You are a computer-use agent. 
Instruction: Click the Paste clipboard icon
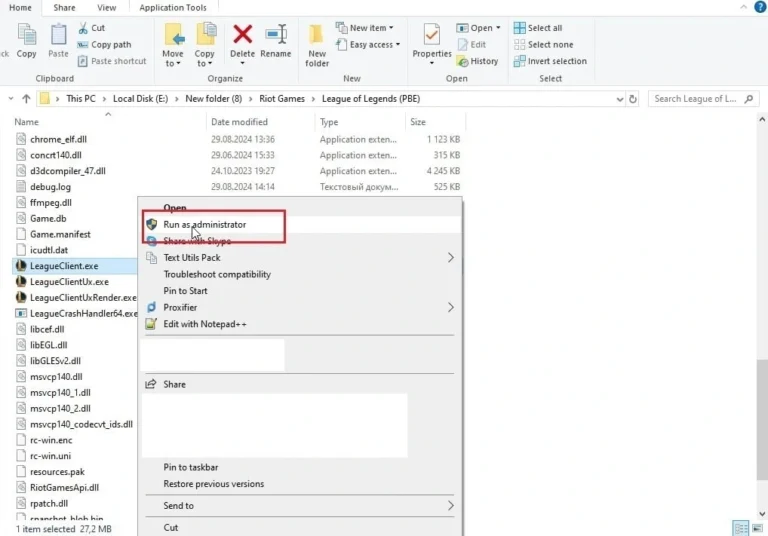pyautogui.click(x=59, y=37)
